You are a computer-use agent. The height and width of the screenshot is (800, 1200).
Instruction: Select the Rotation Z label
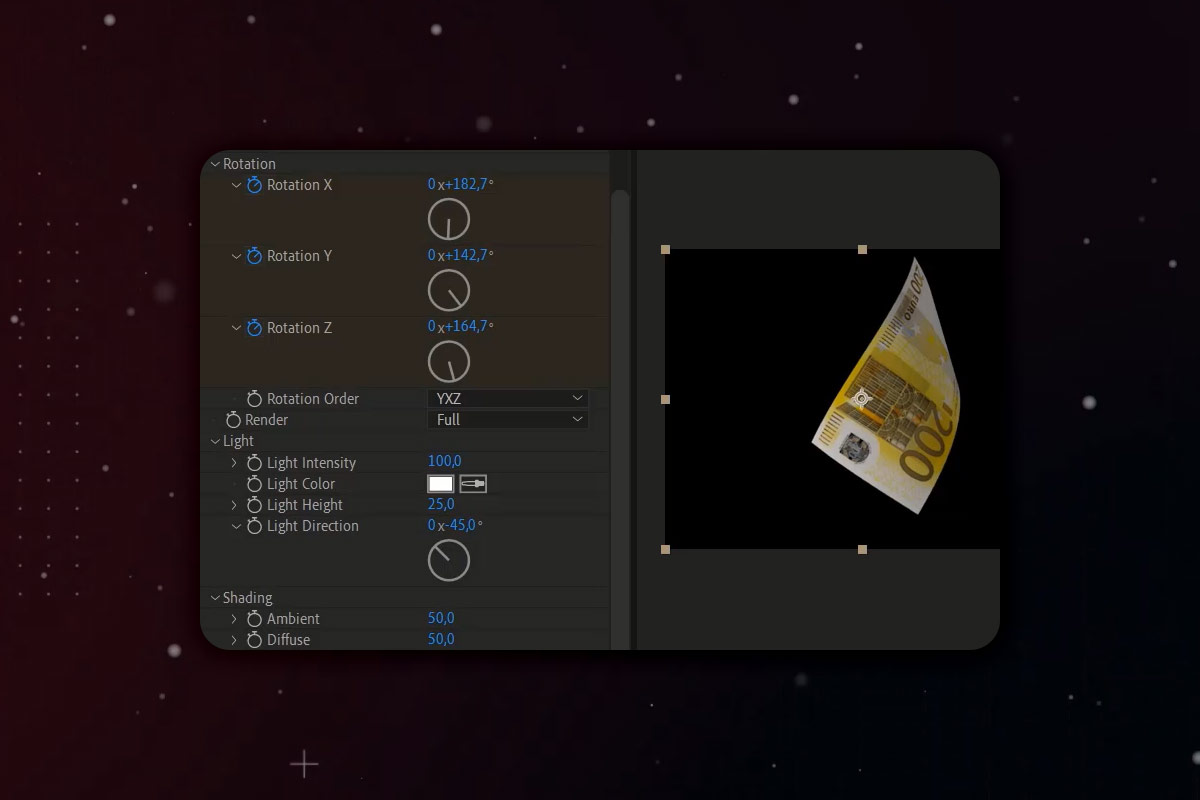click(299, 328)
